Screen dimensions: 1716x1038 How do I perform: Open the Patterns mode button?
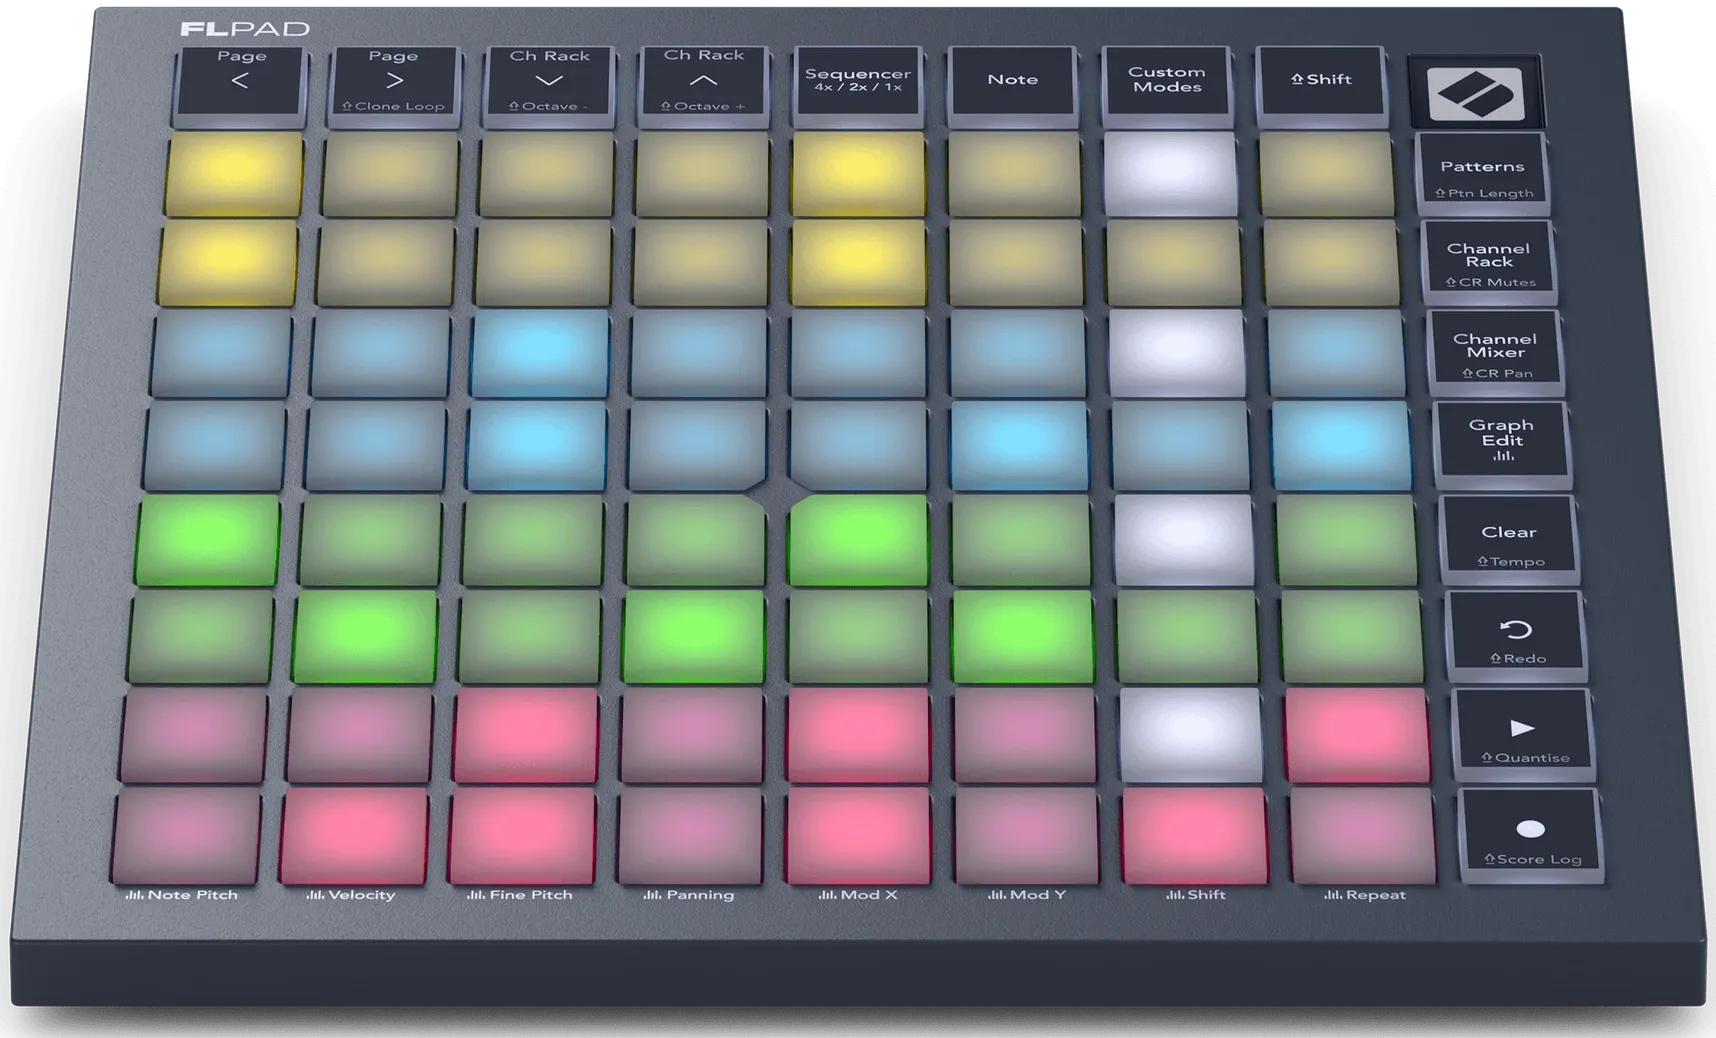[1482, 174]
